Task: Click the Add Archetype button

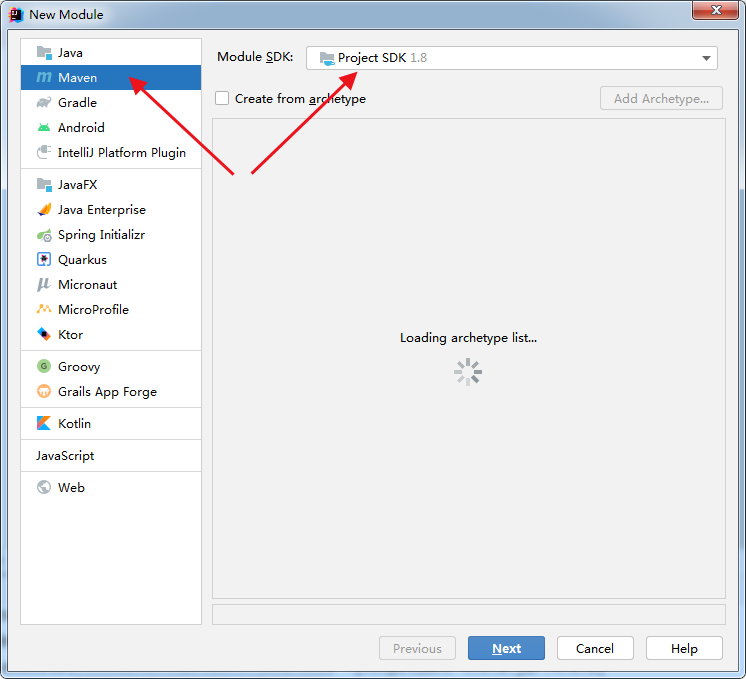Action: pos(661,98)
